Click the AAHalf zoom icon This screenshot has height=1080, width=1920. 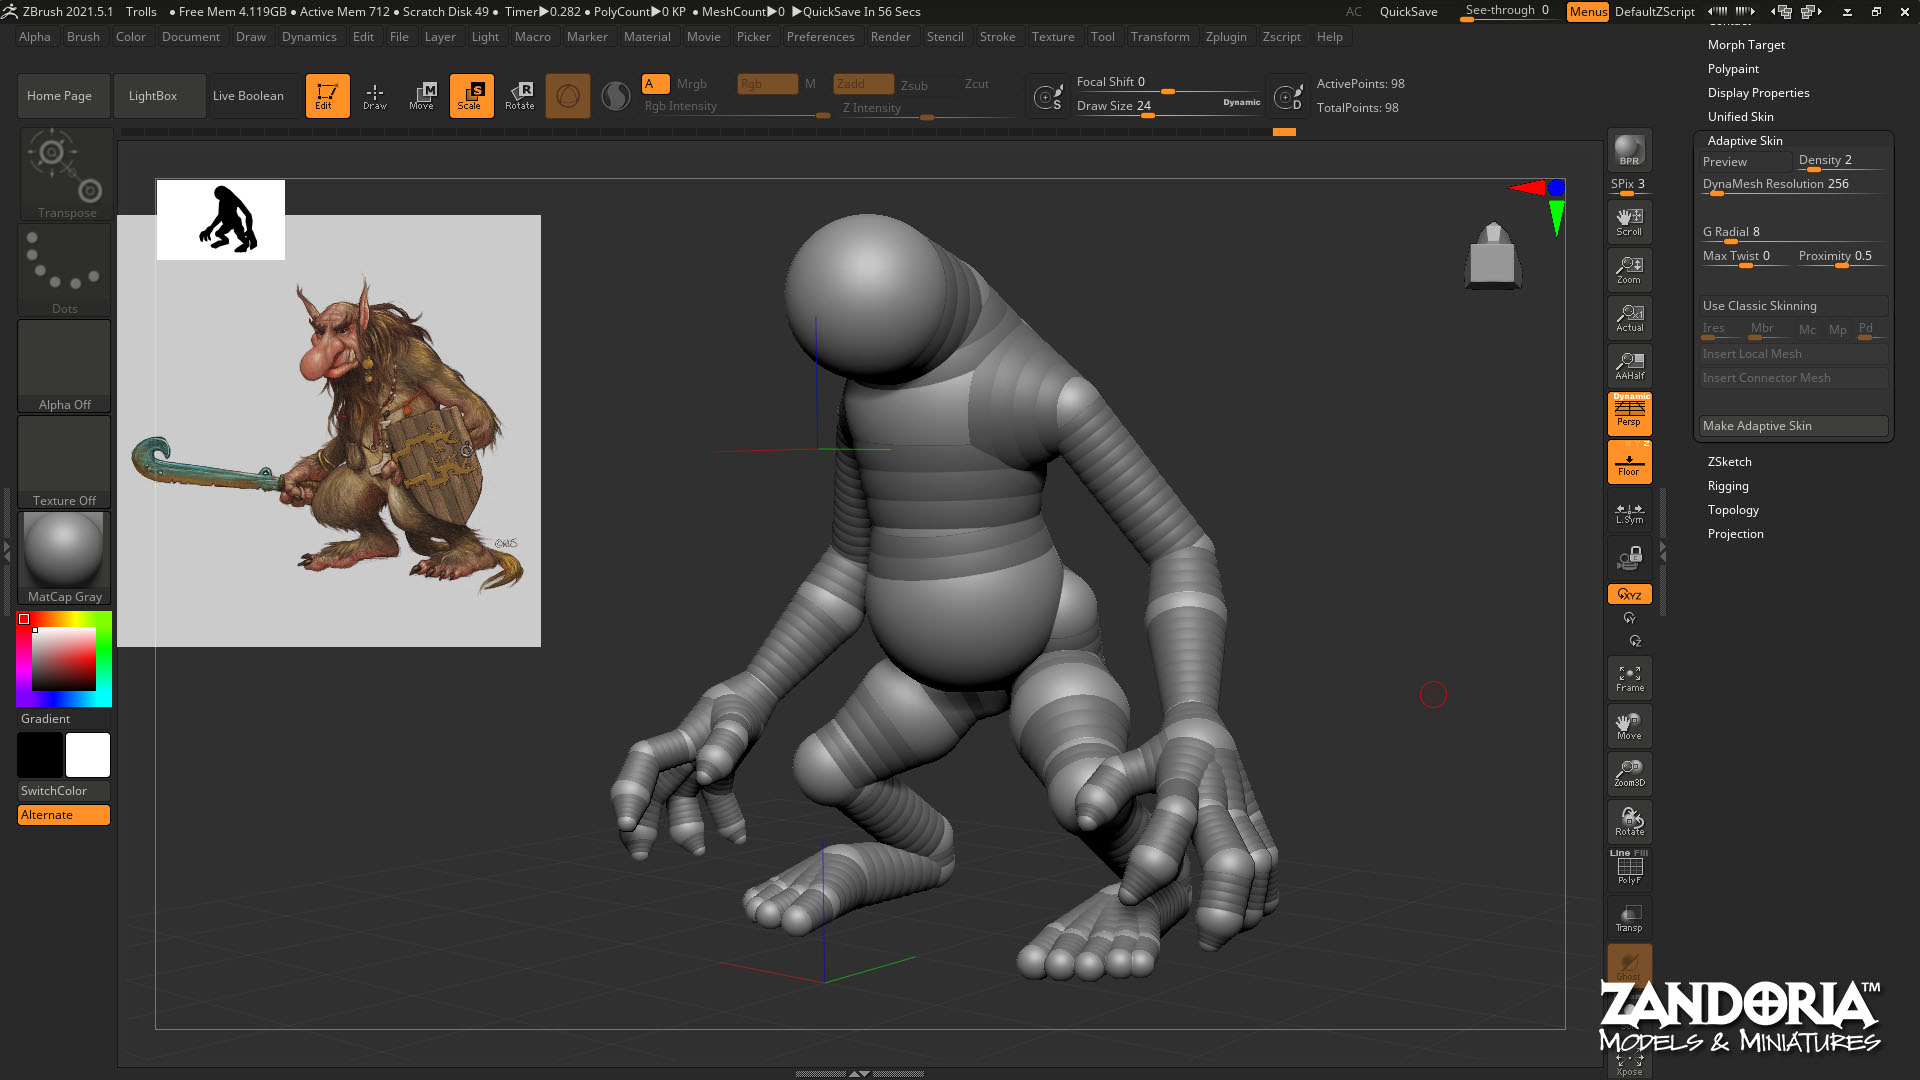[1629, 366]
